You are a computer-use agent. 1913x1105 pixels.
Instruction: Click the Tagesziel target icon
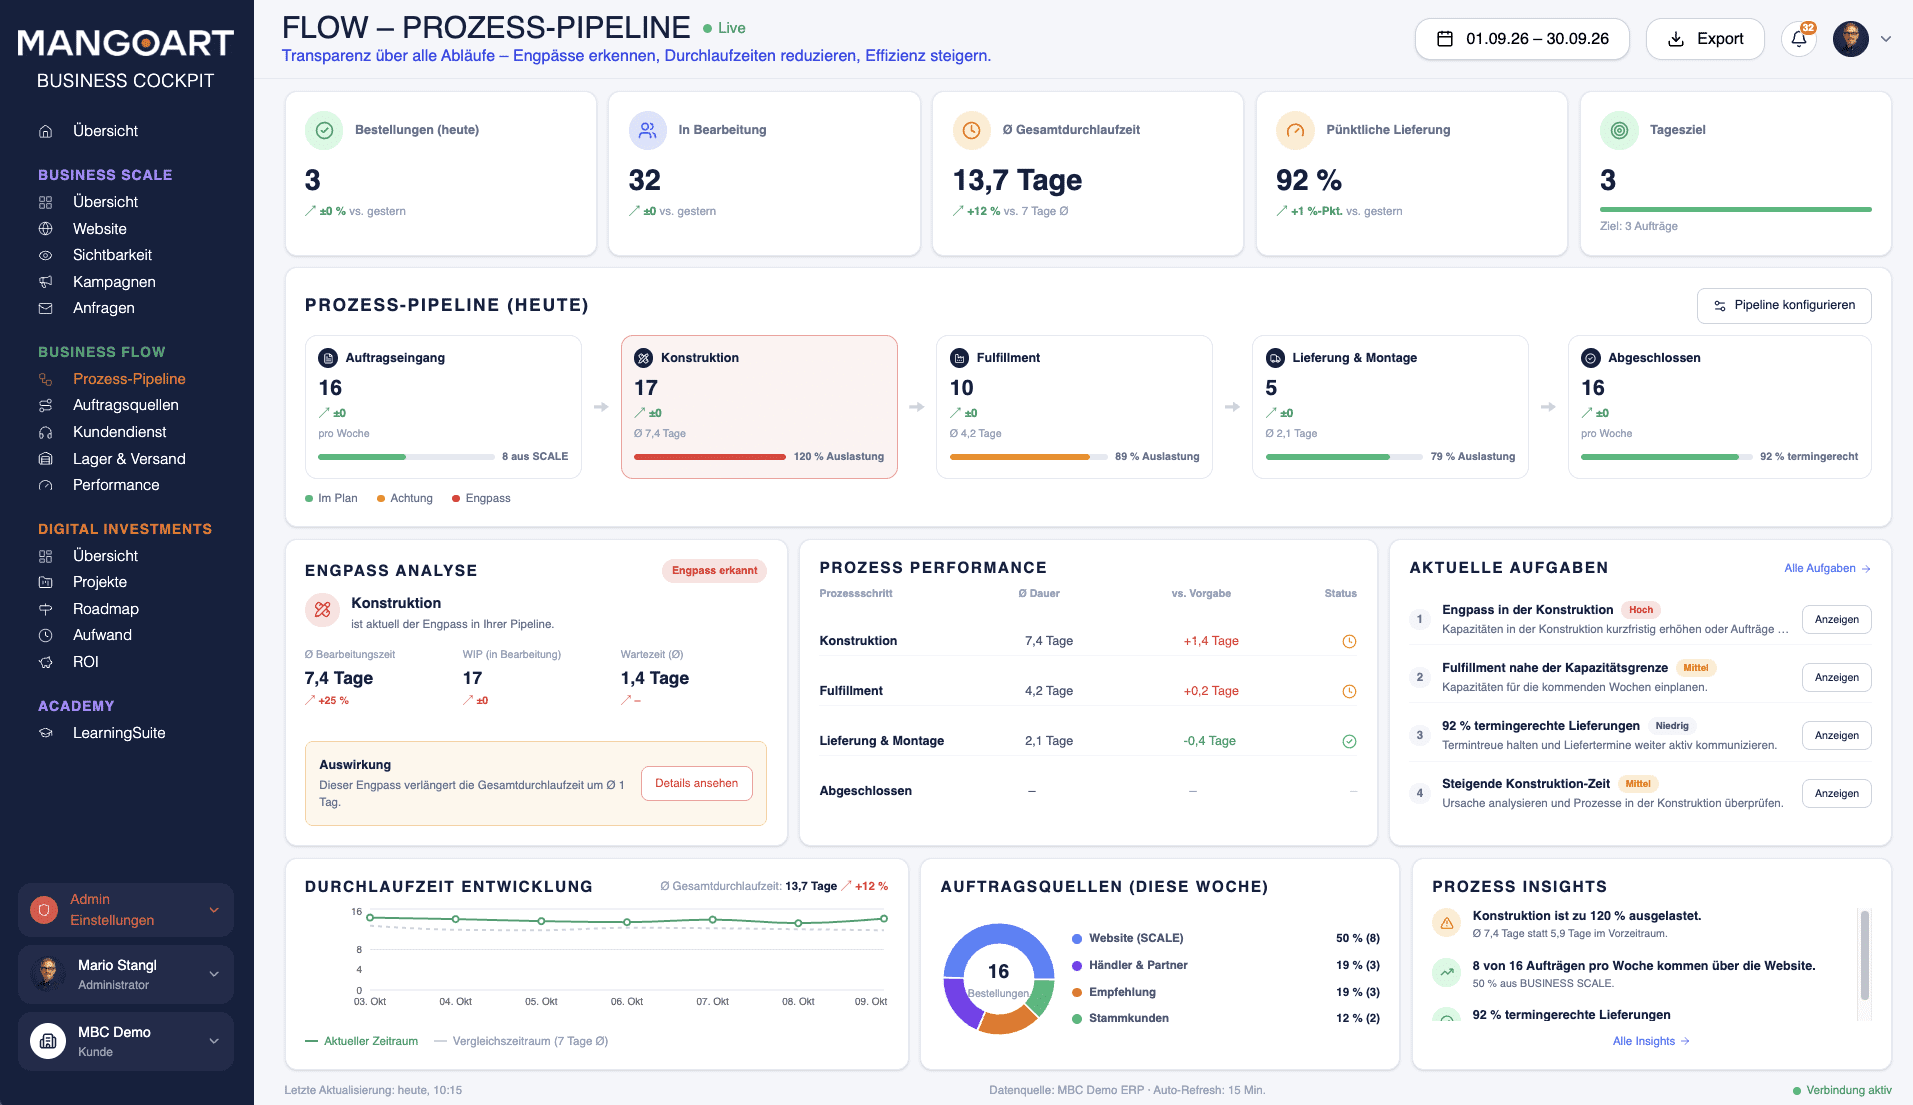click(1619, 130)
